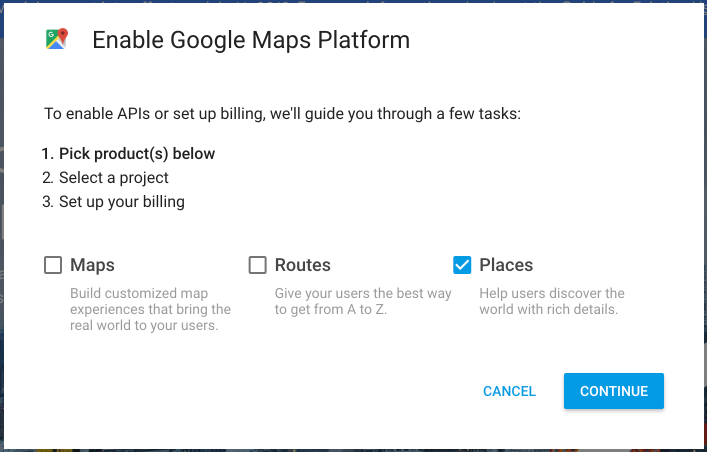Click the Places product label
Image resolution: width=707 pixels, height=452 pixels.
(506, 265)
